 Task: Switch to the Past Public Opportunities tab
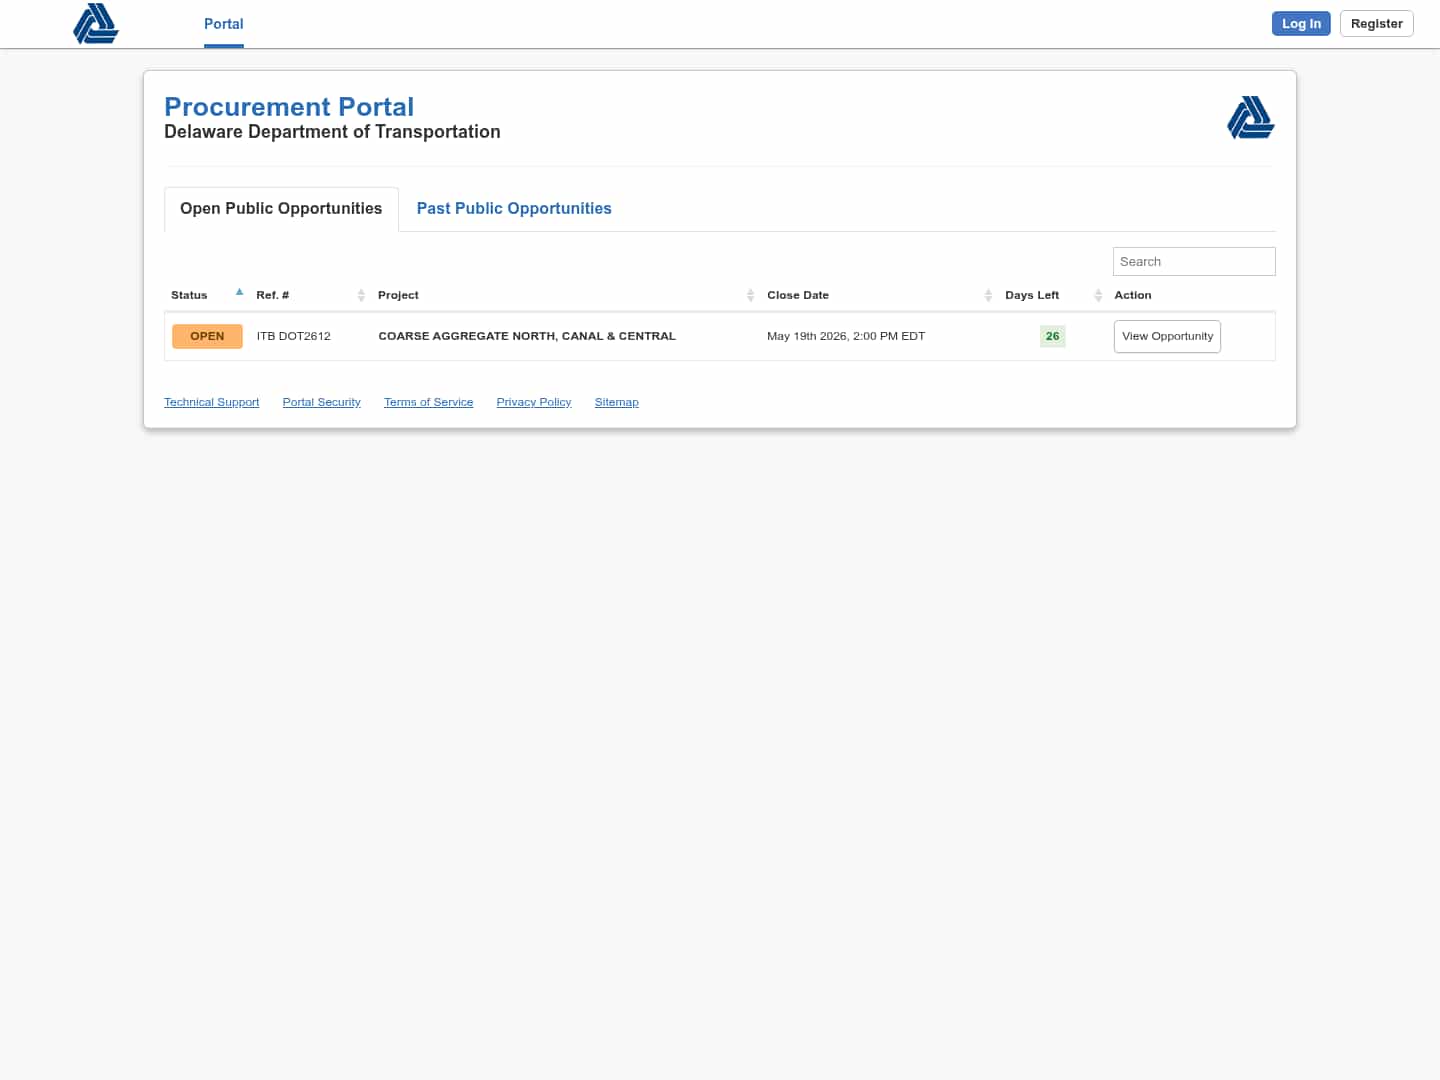(x=514, y=208)
